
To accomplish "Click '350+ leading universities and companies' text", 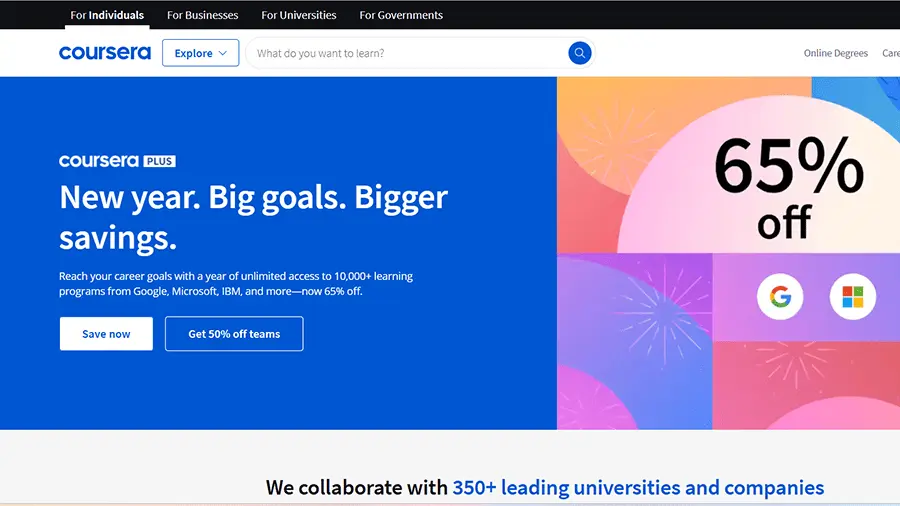I will pos(638,488).
